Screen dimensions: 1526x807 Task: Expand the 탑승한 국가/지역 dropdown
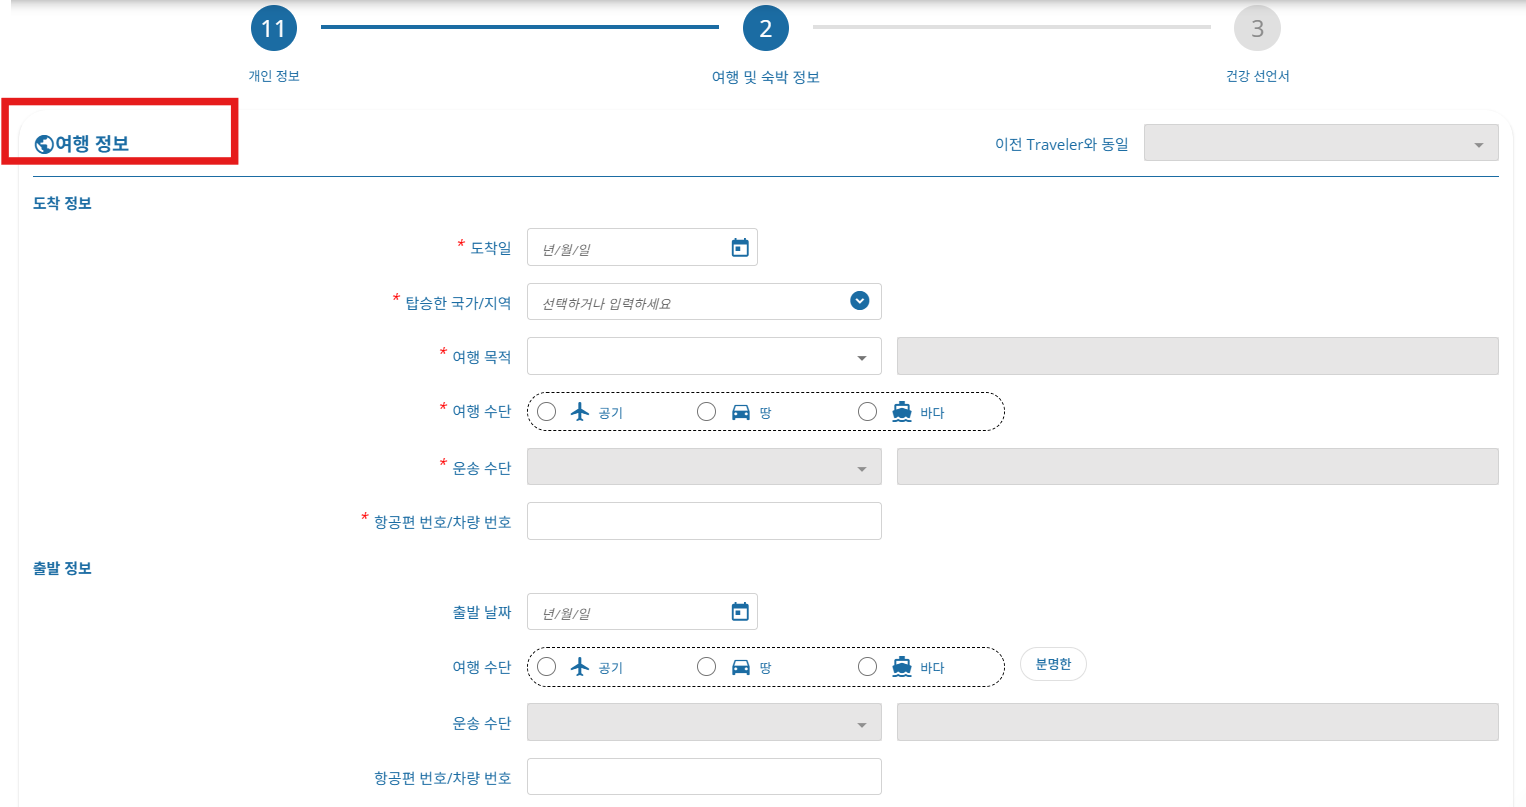point(857,301)
